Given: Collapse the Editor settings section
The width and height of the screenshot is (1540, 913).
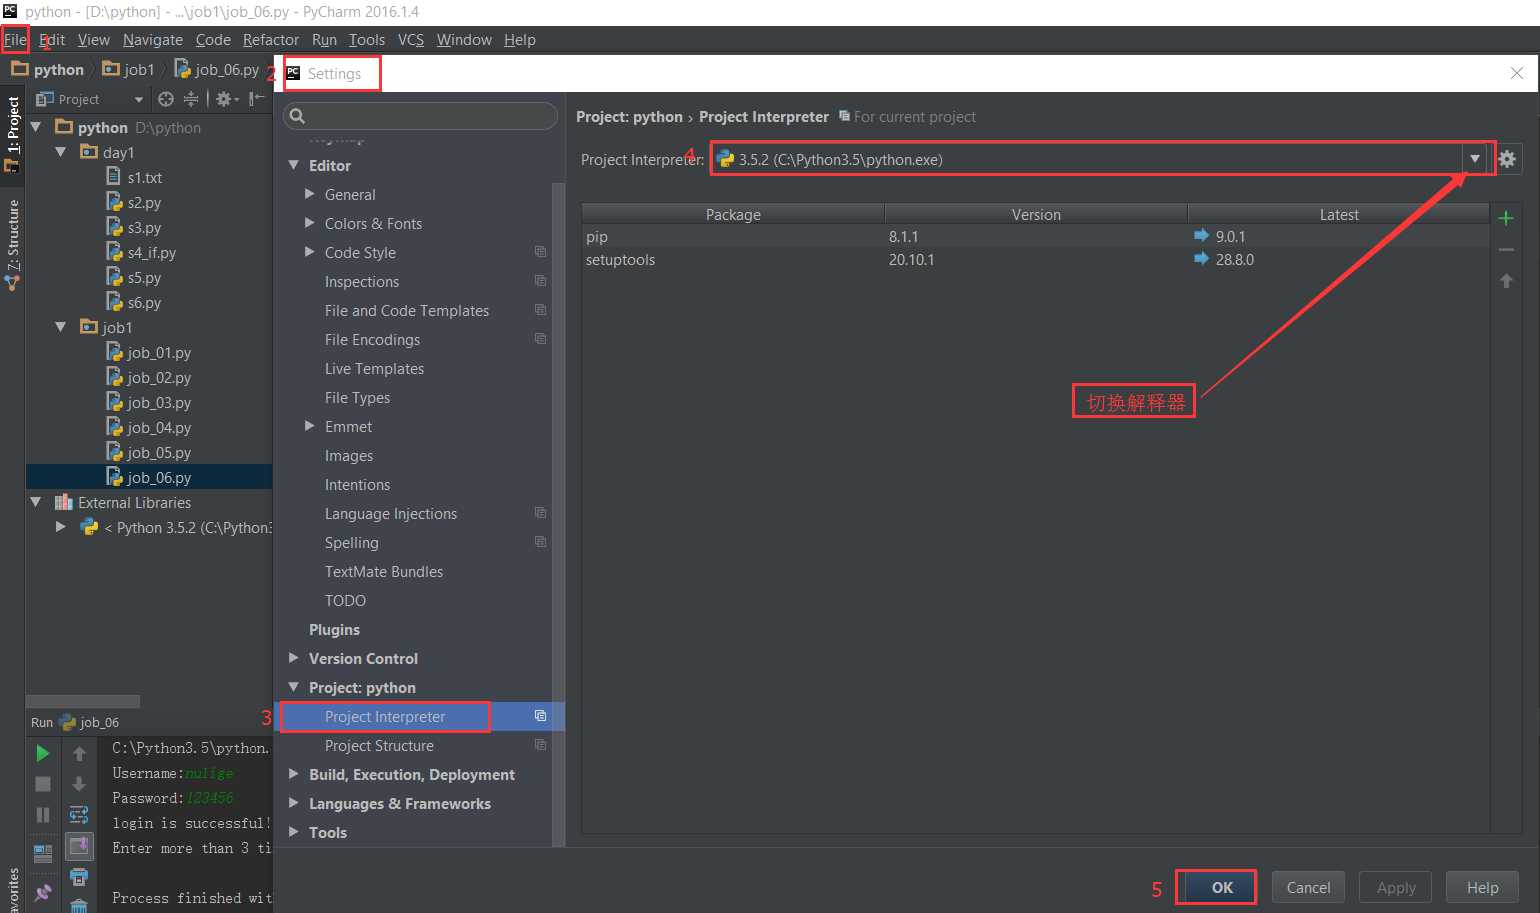Looking at the screenshot, I should [294, 165].
